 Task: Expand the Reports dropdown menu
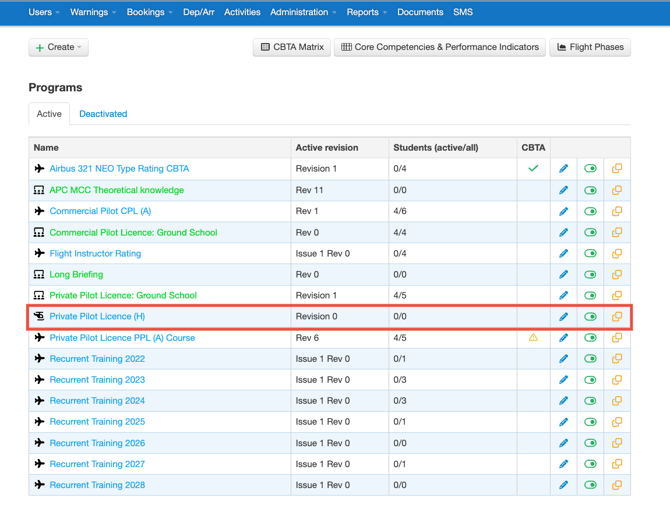[366, 12]
